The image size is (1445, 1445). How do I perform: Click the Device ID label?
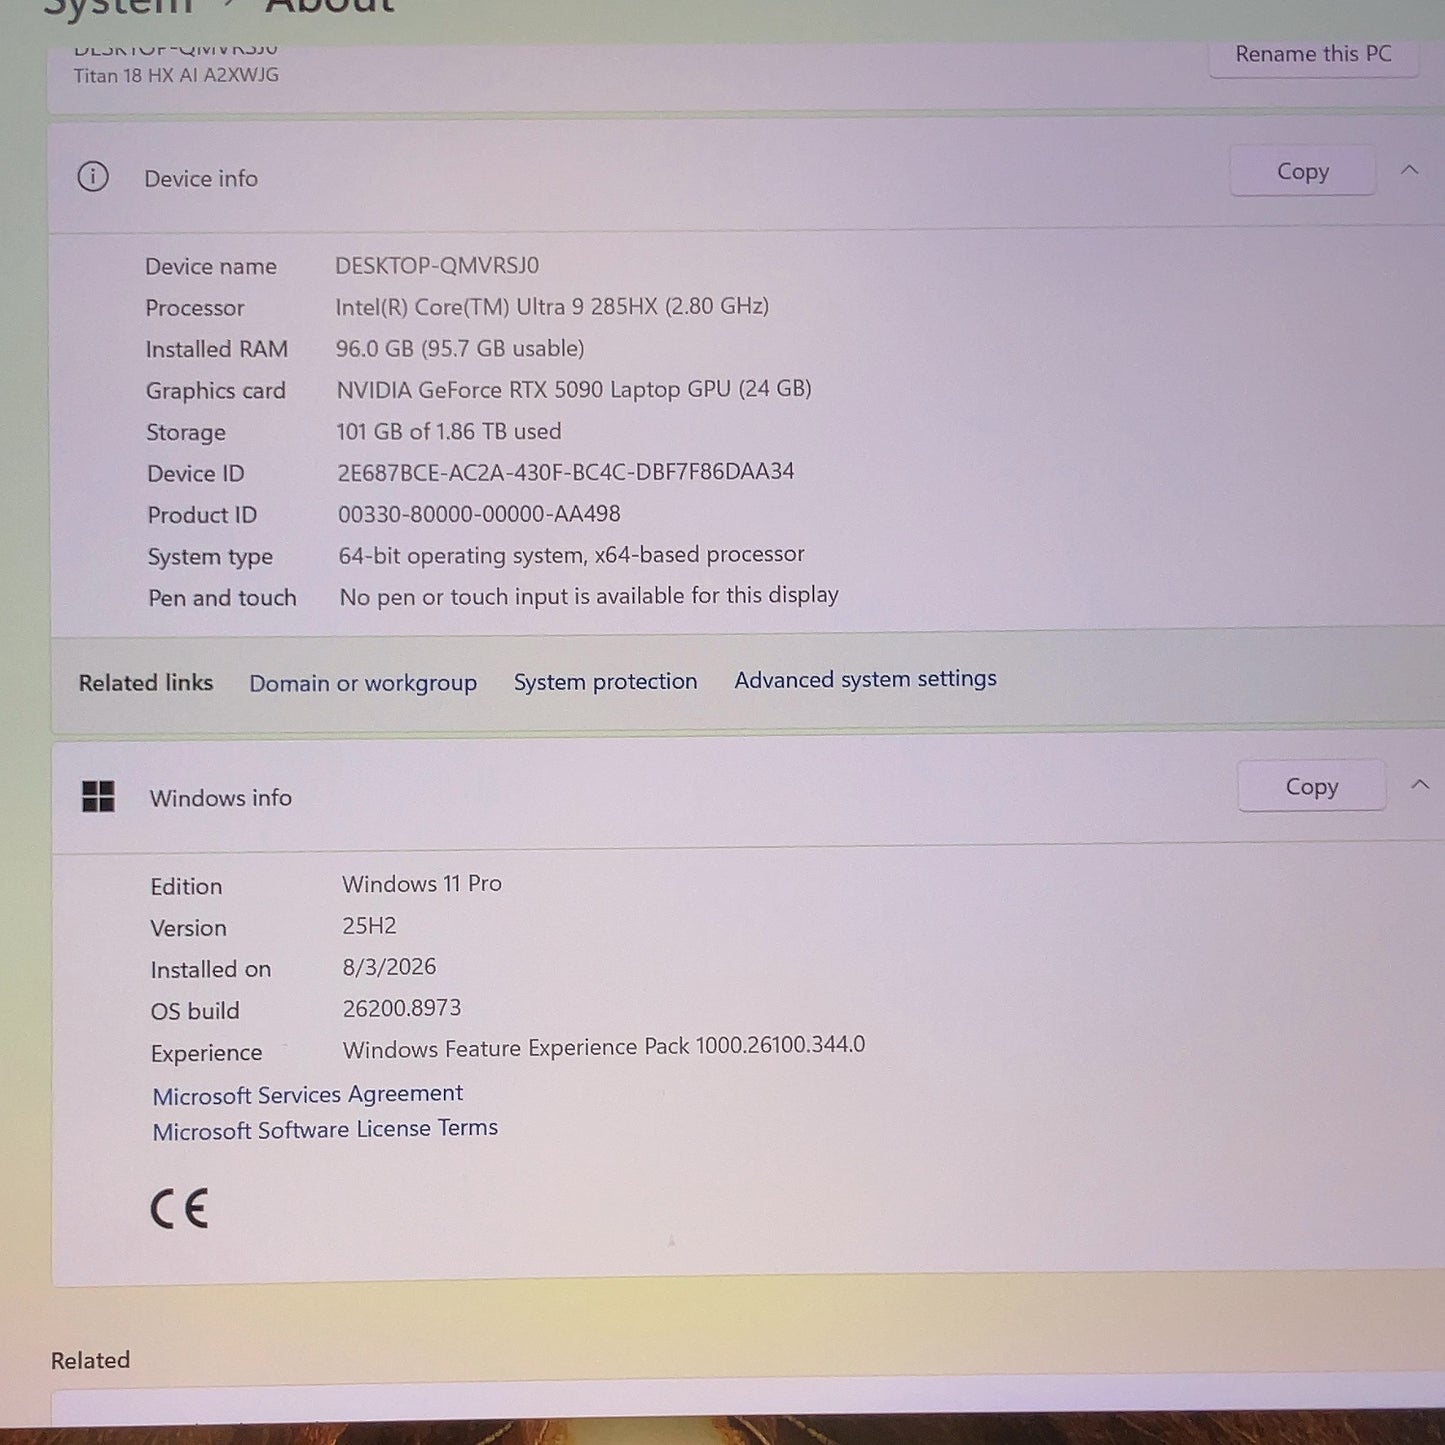[x=196, y=474]
